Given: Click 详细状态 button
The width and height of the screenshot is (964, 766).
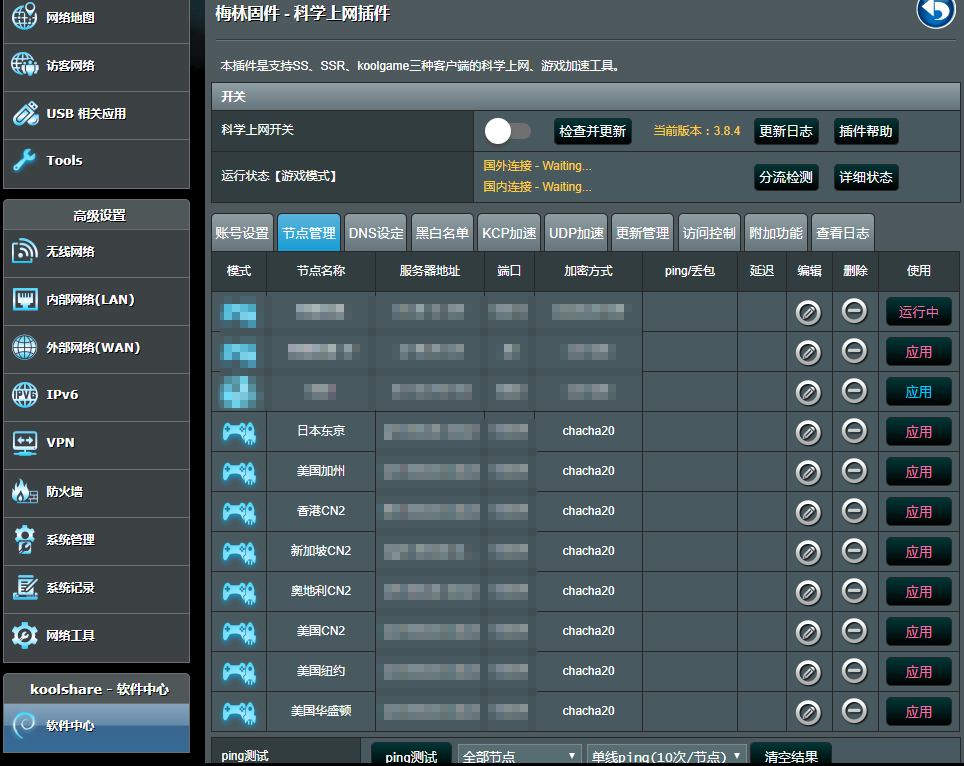Looking at the screenshot, I should click(x=866, y=178).
